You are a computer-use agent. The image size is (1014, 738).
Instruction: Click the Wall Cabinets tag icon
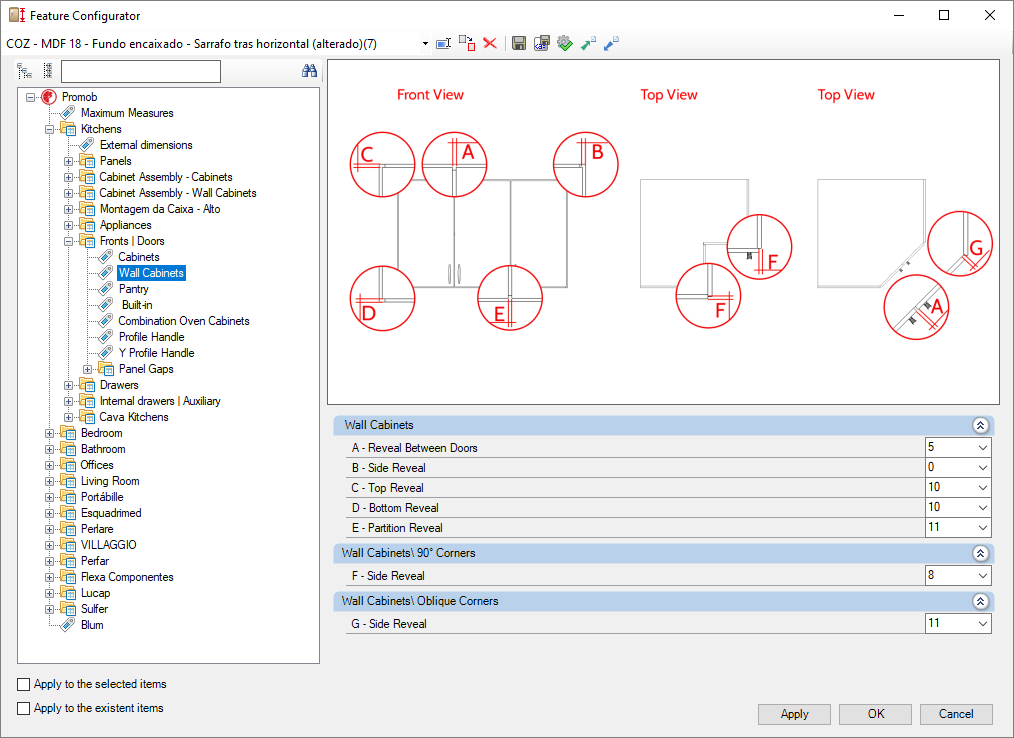click(105, 273)
